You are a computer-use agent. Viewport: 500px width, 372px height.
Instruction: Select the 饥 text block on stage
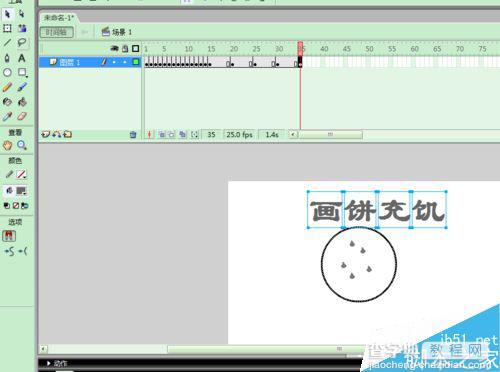[x=429, y=210]
